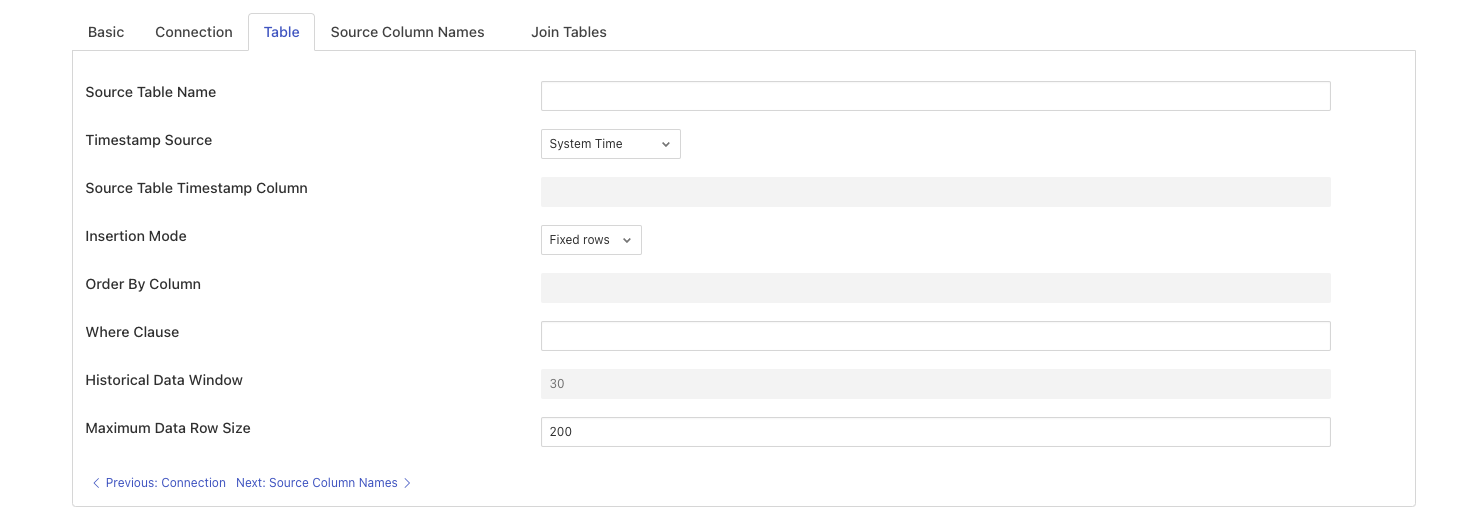Select the Maximum Data Row Size field
The width and height of the screenshot is (1484, 524).
(935, 432)
